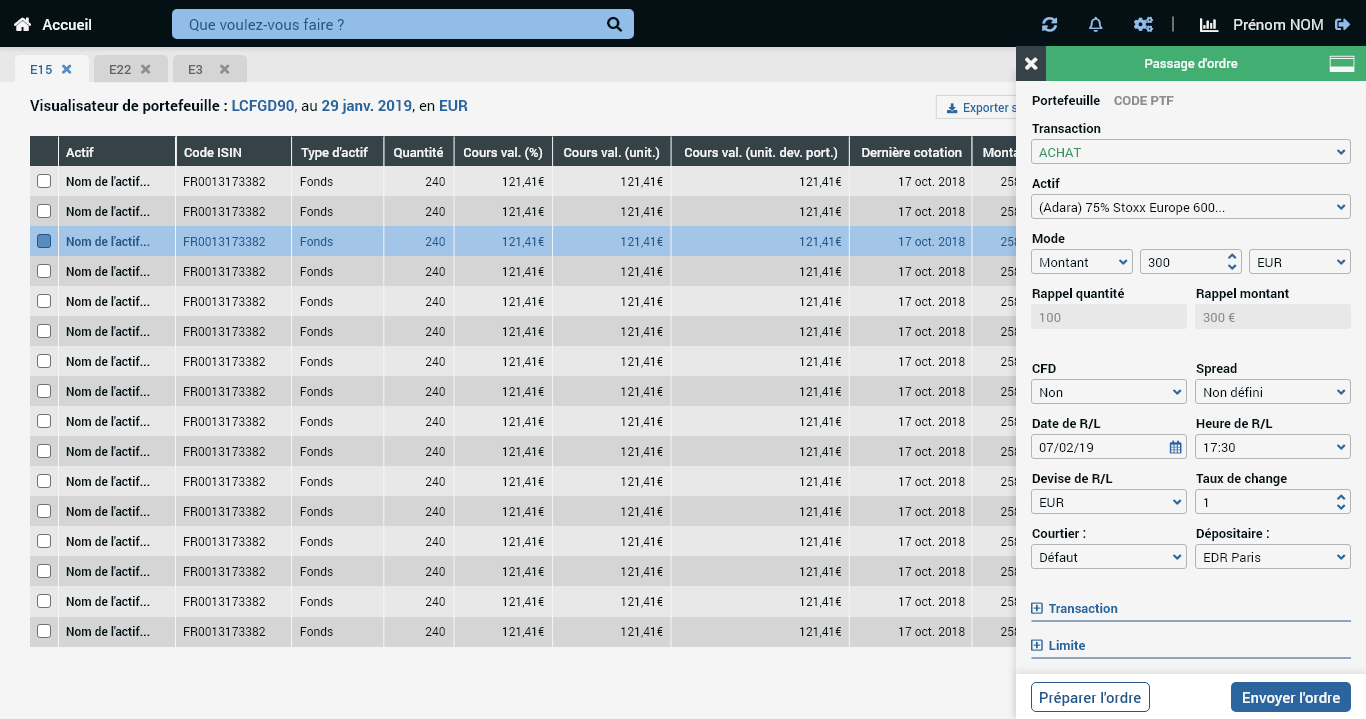Click Envoyer l'ordre button
Image resolution: width=1366 pixels, height=719 pixels.
click(1290, 697)
